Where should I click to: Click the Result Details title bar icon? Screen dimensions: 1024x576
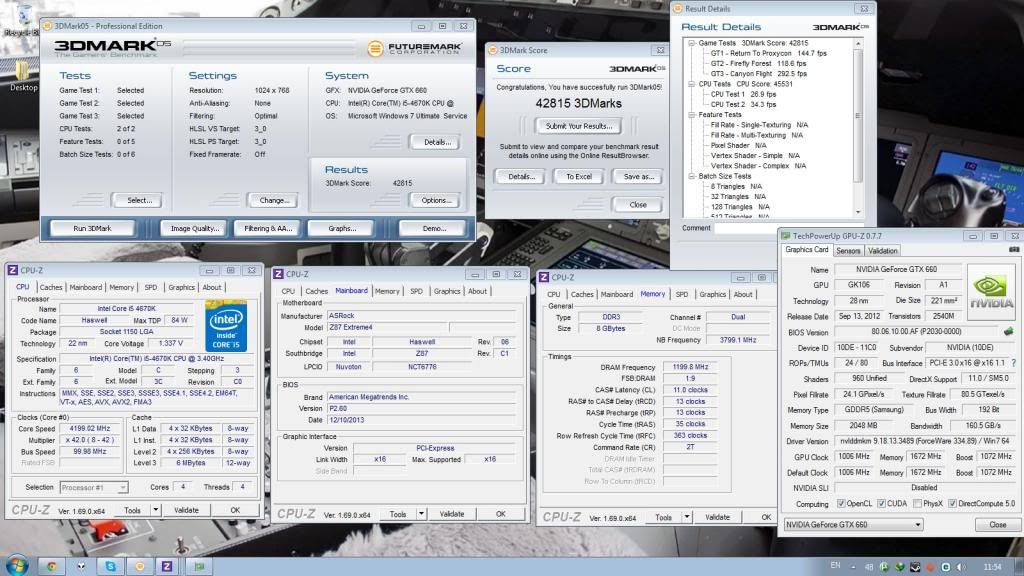678,8
